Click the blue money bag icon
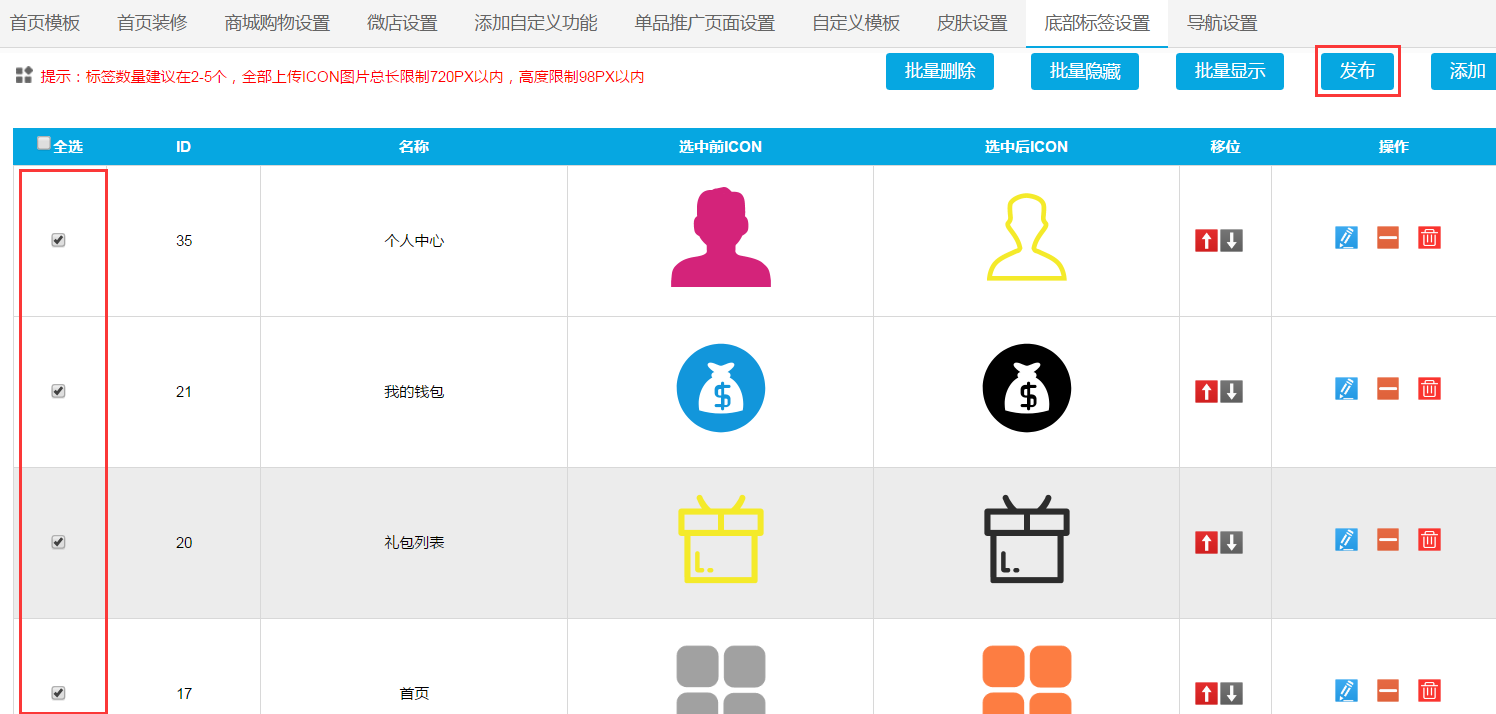1496x714 pixels. [721, 388]
